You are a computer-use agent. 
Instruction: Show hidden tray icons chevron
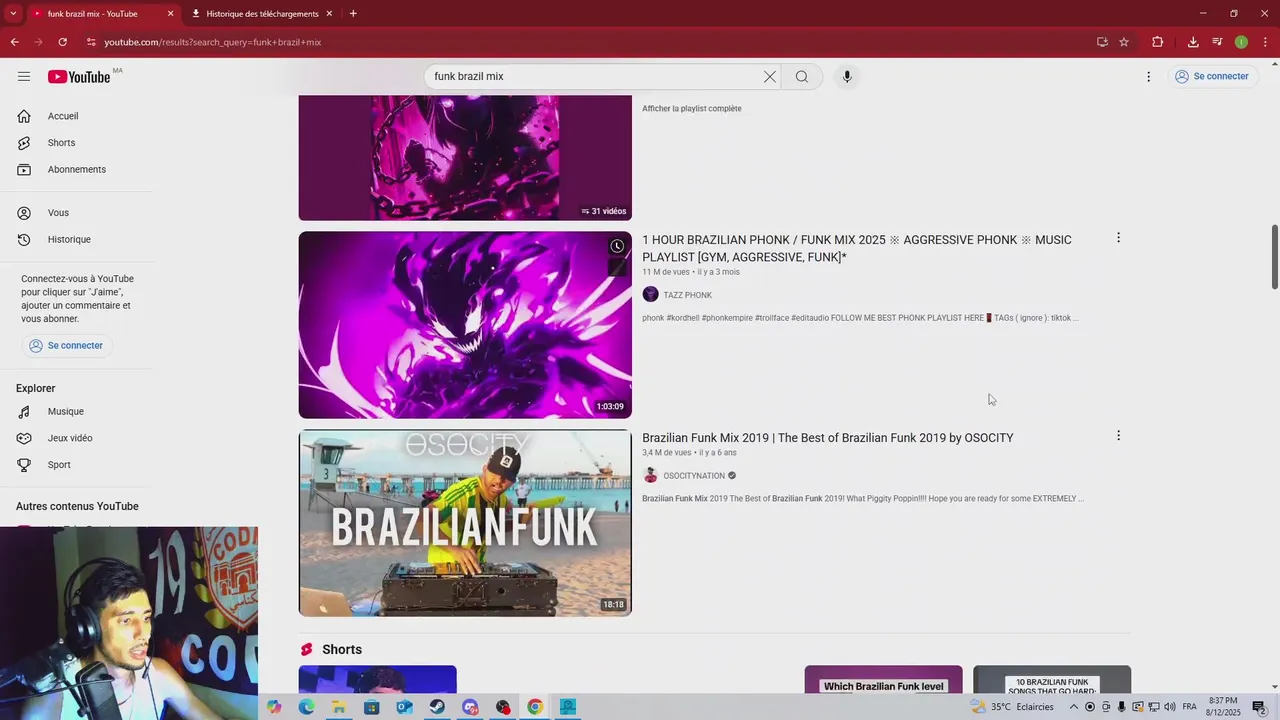tap(1074, 707)
